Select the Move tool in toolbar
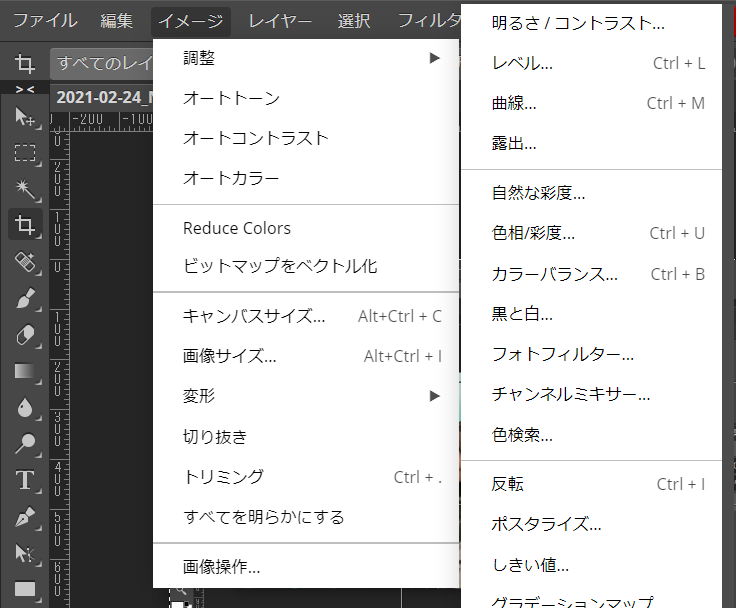This screenshot has height=608, width=736. (24, 117)
